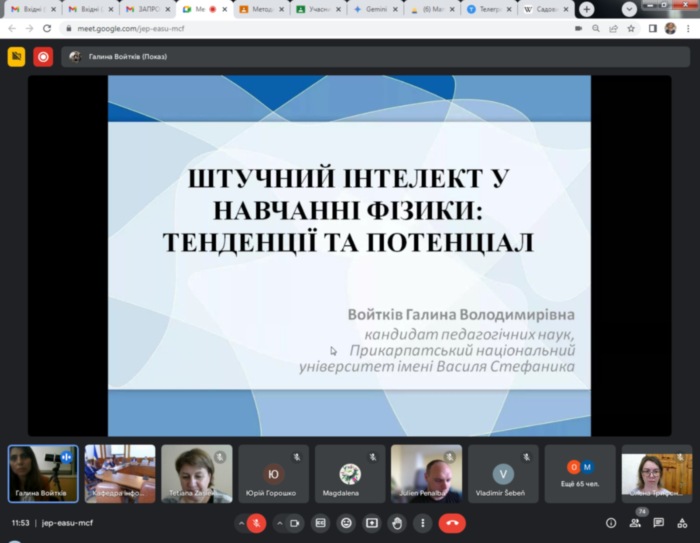The width and height of the screenshot is (700, 543).
Task: Click the meet.google.com address bar
Action: pos(300,29)
